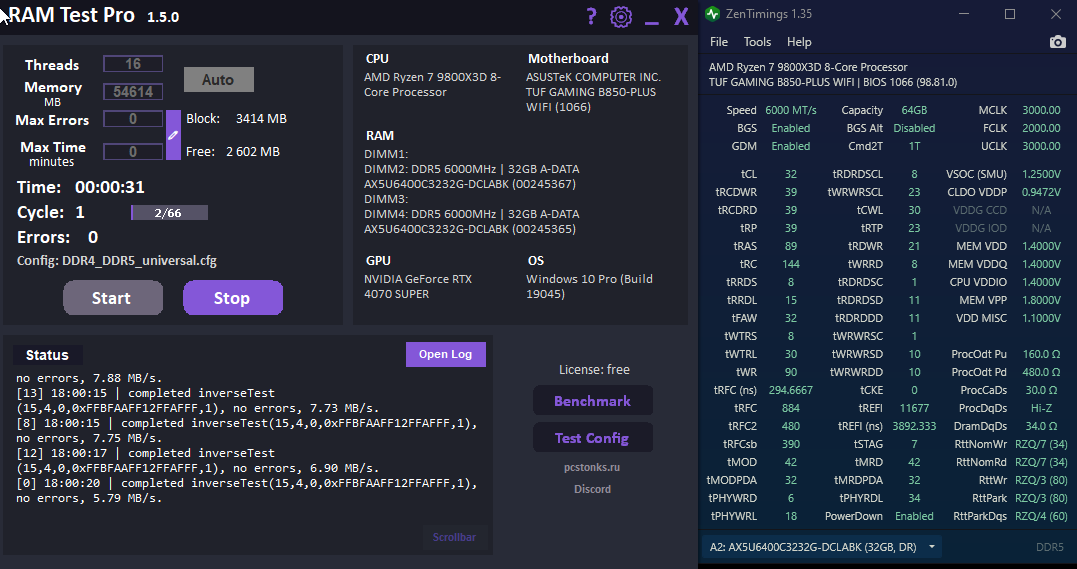1077x569 pixels.
Task: Click the tRAS value 89
Action: pyautogui.click(x=791, y=246)
